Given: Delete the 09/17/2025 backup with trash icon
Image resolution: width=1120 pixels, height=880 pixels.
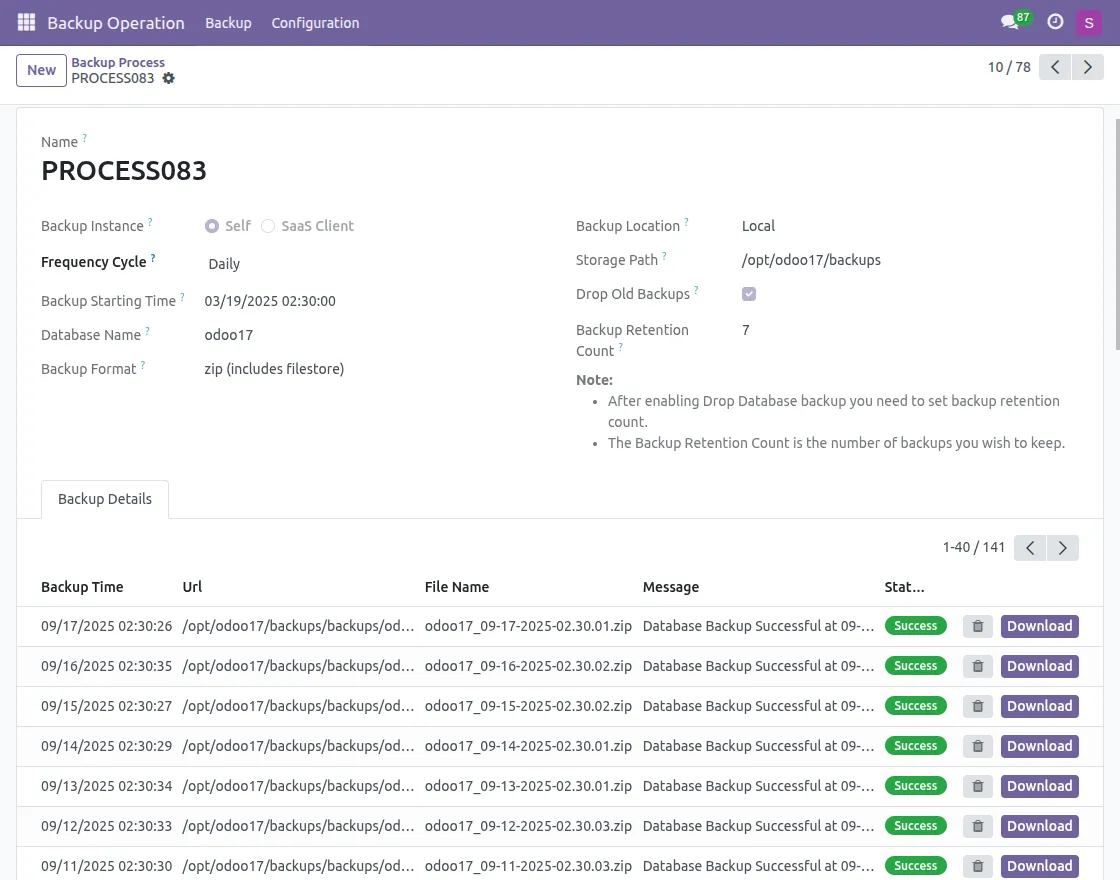Looking at the screenshot, I should (977, 626).
